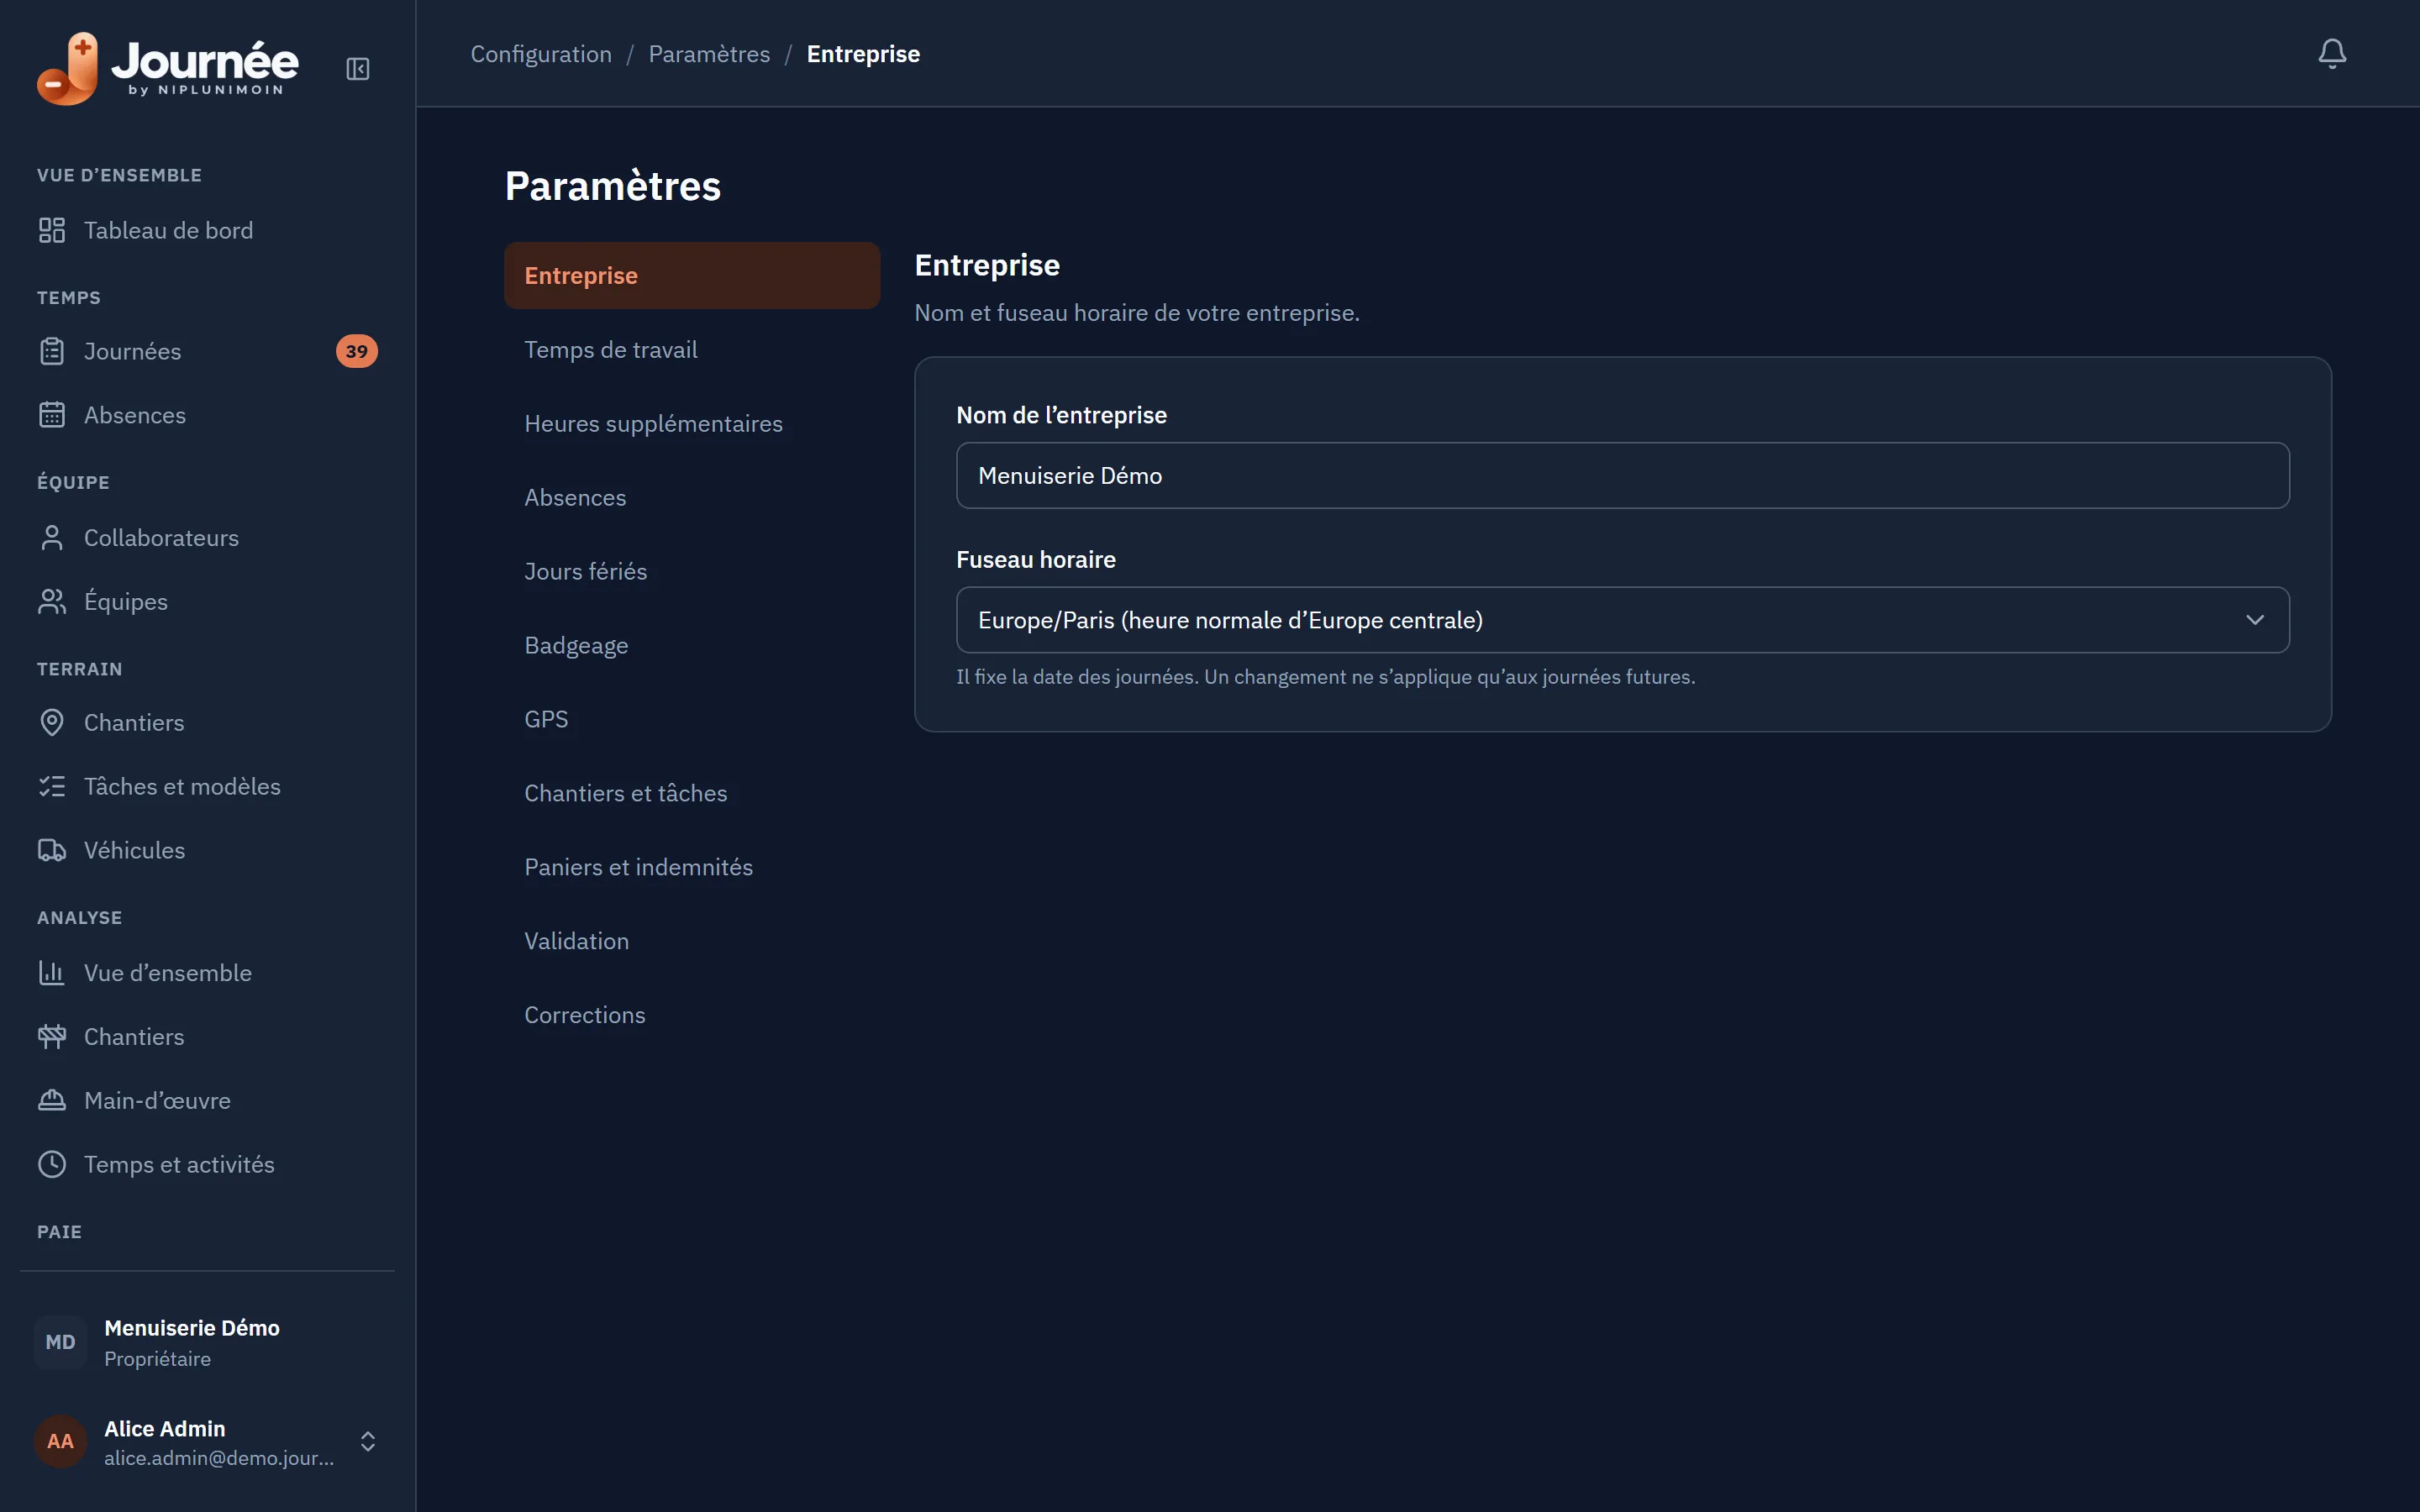This screenshot has width=2420, height=1512.
Task: Open the Validation settings tab
Action: [x=692, y=941]
